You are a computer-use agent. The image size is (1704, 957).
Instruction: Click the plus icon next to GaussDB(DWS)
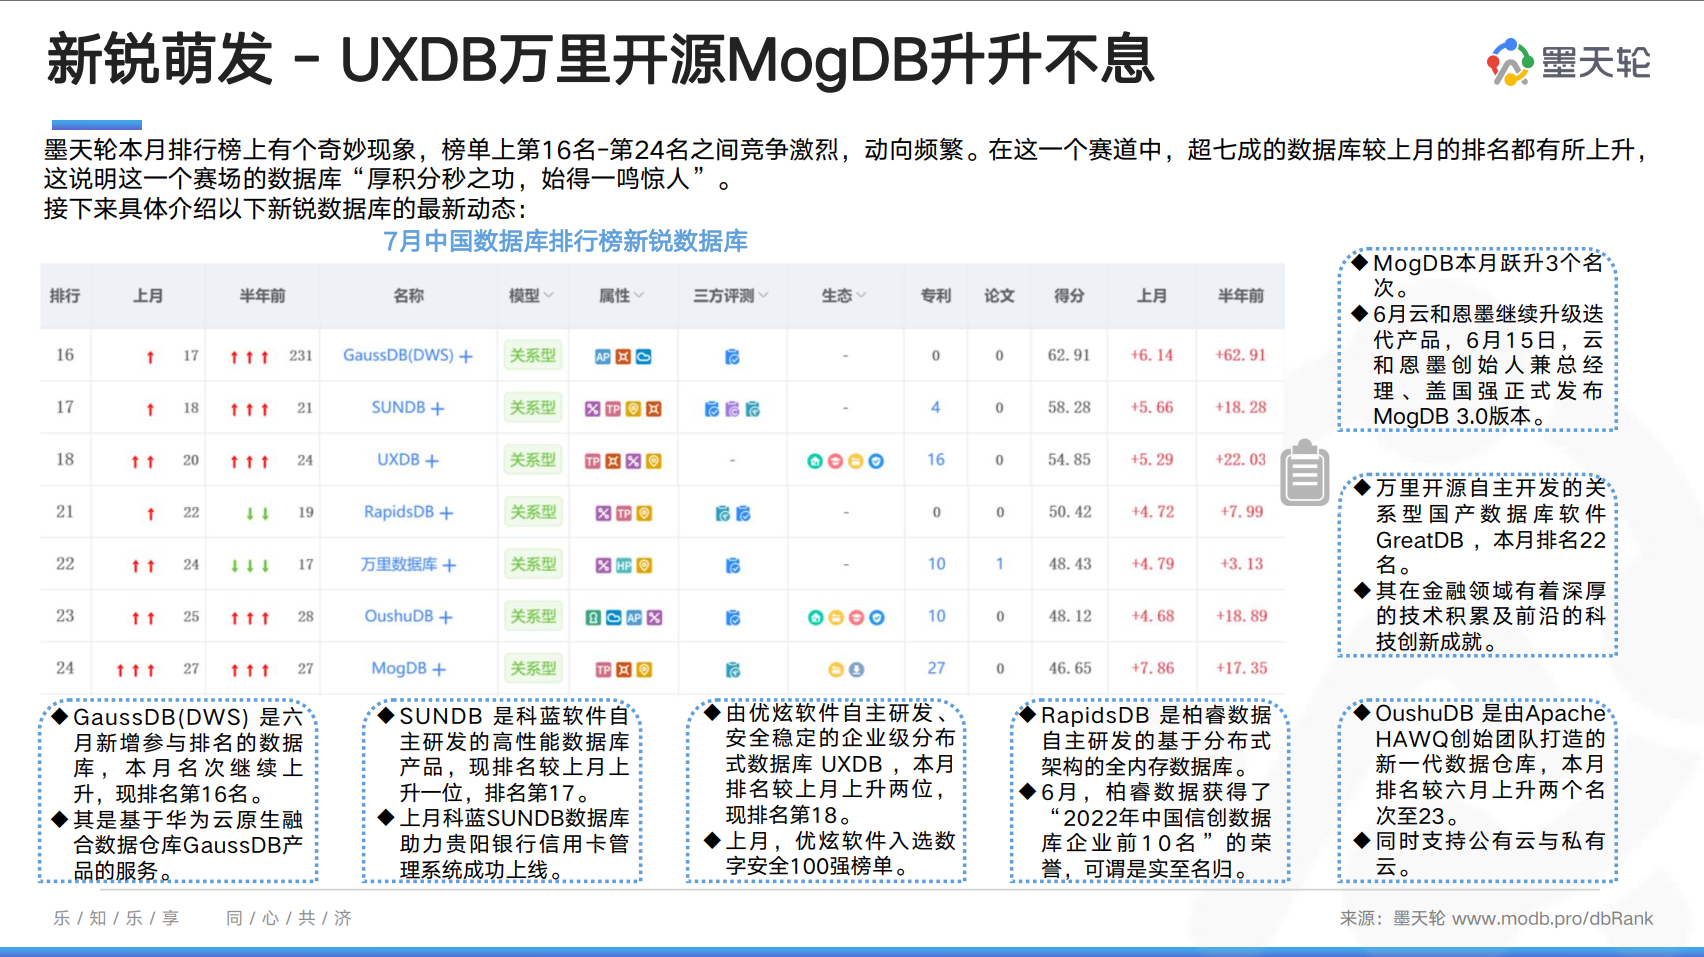466,356
